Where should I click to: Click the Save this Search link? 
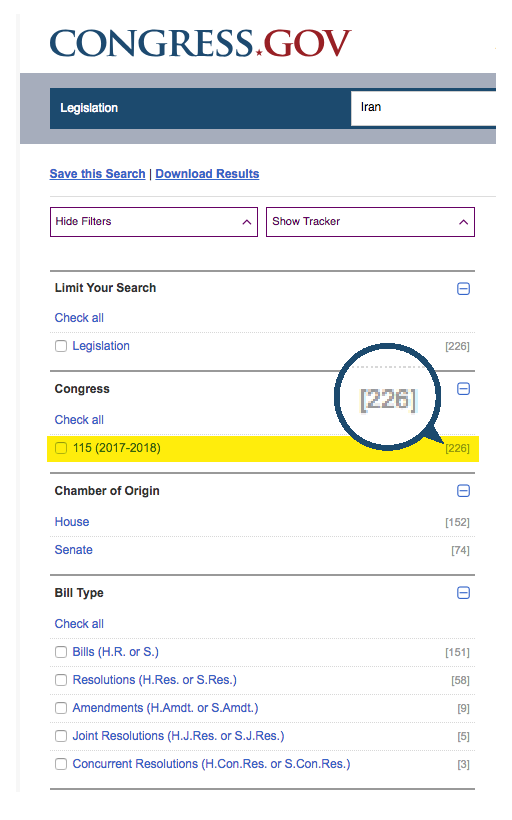click(x=97, y=174)
